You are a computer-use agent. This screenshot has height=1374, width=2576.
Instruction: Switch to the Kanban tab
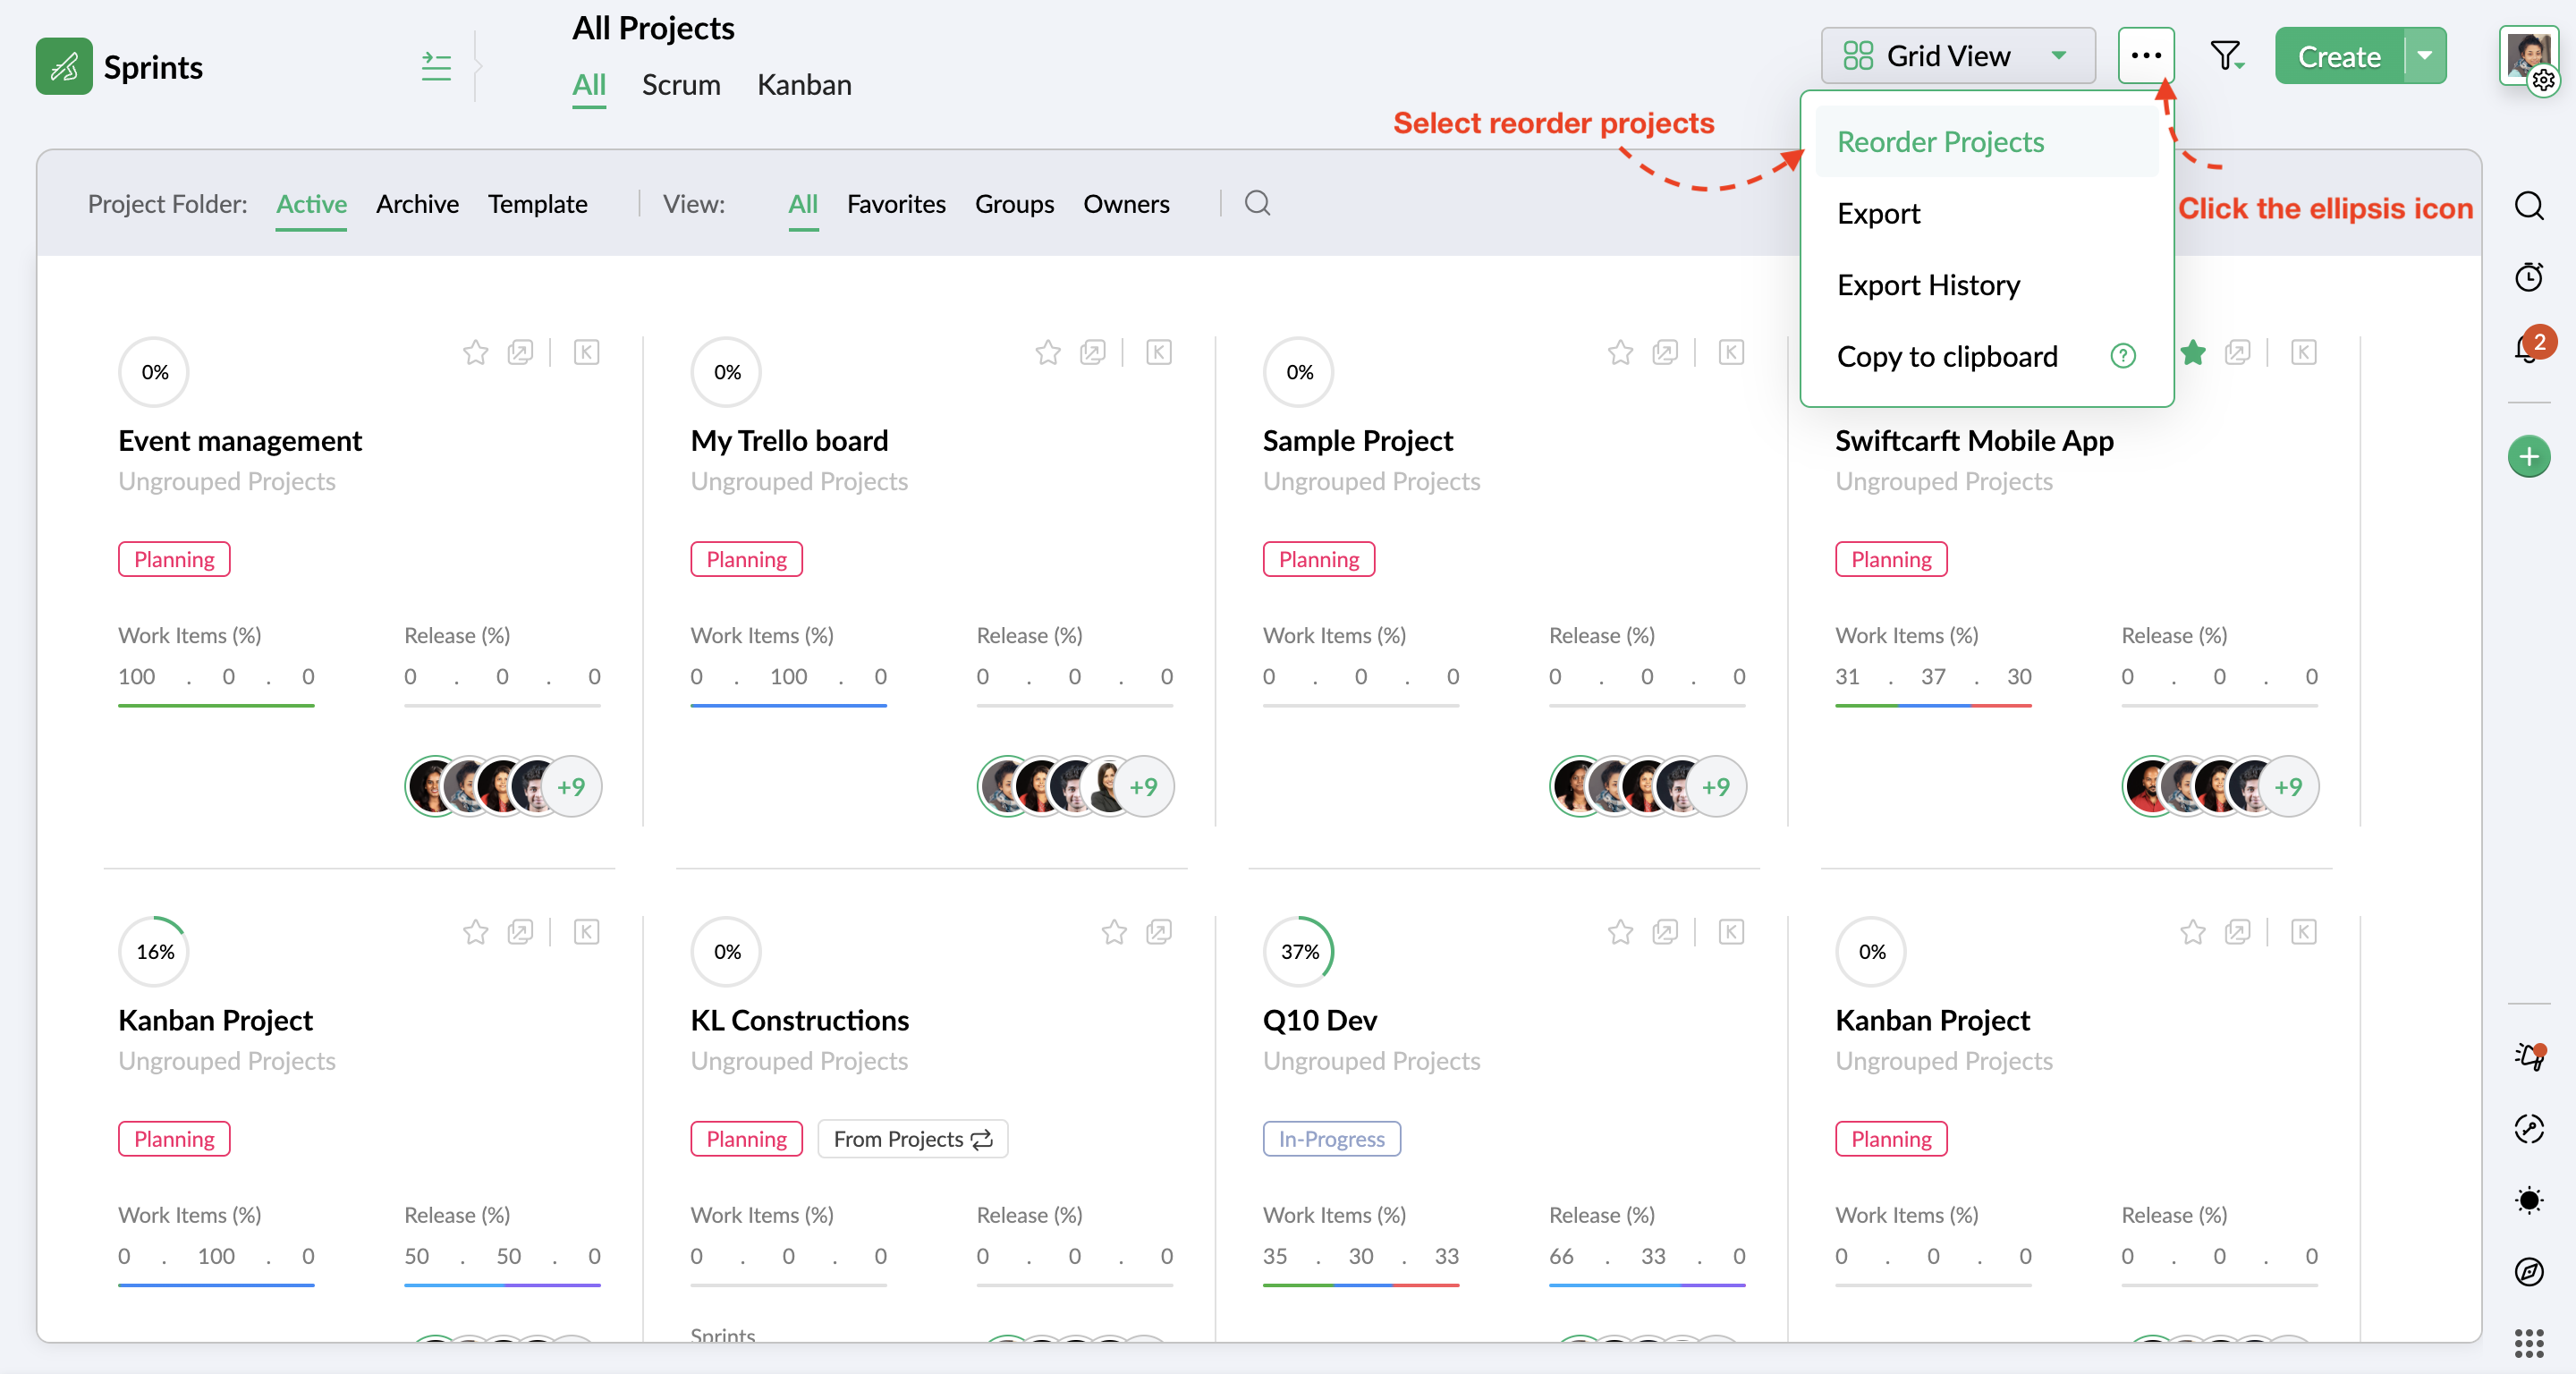[804, 85]
